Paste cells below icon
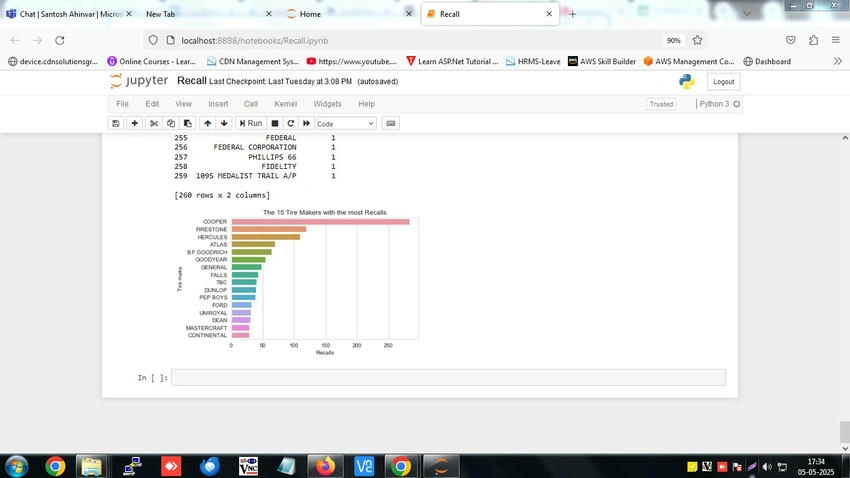 click(188, 124)
